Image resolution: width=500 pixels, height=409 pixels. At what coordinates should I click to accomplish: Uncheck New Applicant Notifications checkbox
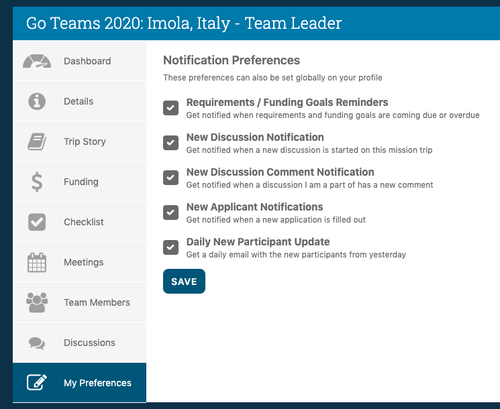(x=171, y=213)
